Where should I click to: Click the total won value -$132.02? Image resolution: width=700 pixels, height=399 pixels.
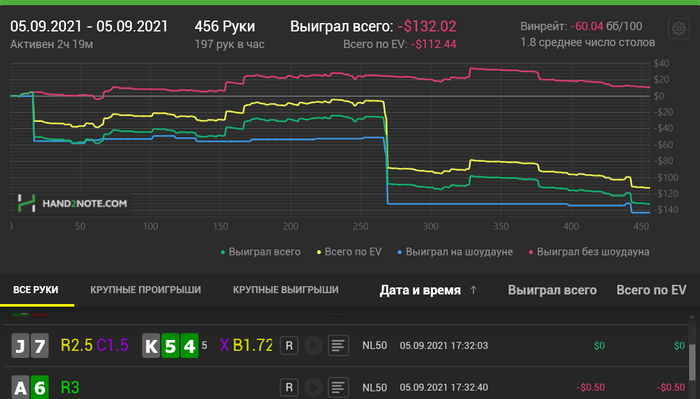tap(427, 26)
